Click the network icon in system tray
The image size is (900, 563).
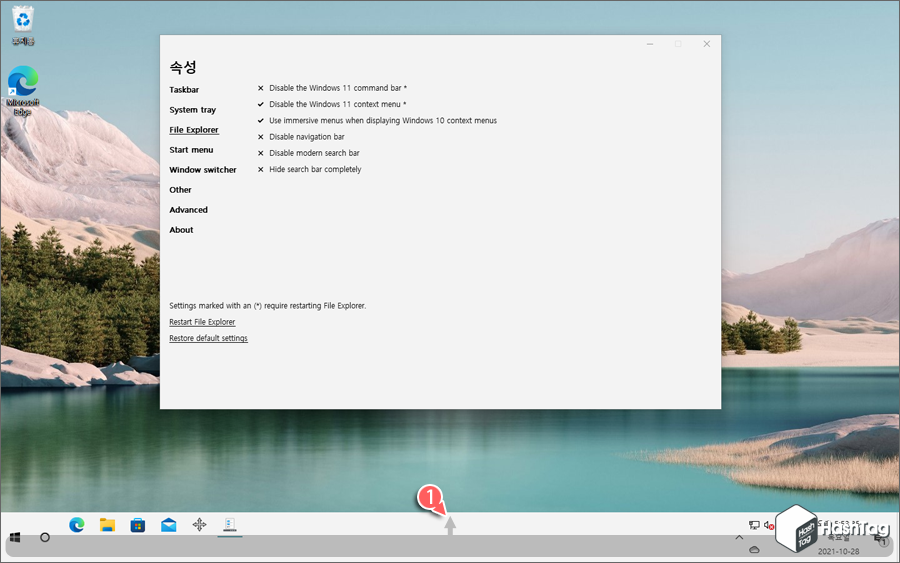tap(754, 525)
